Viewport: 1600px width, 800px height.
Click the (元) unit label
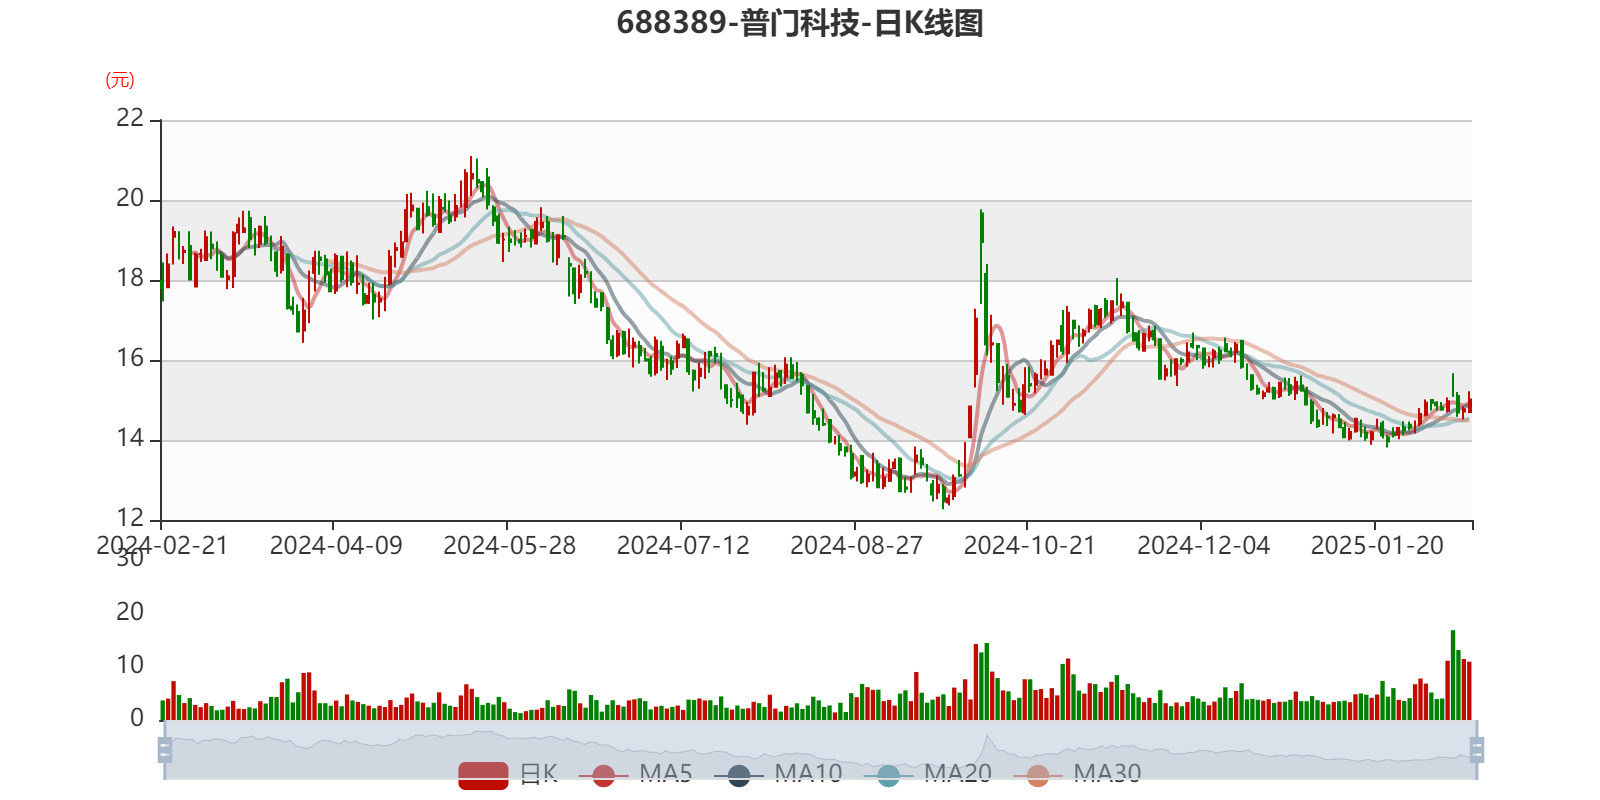[x=120, y=80]
